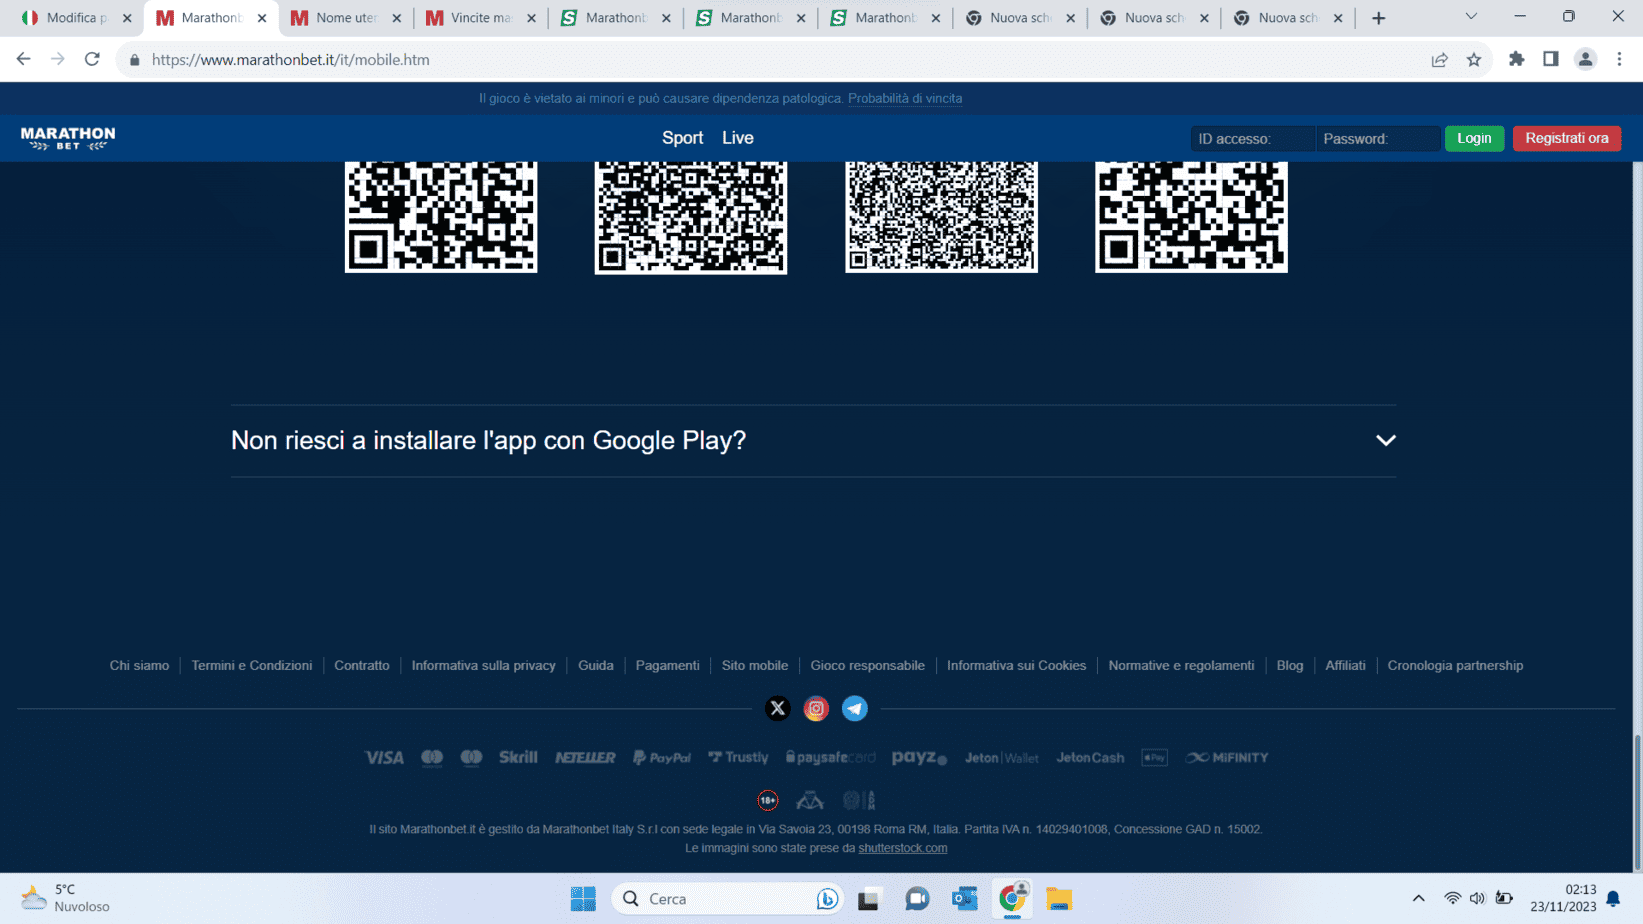The height and width of the screenshot is (924, 1643).
Task: Open the Cronologia partnership link
Action: click(1455, 665)
